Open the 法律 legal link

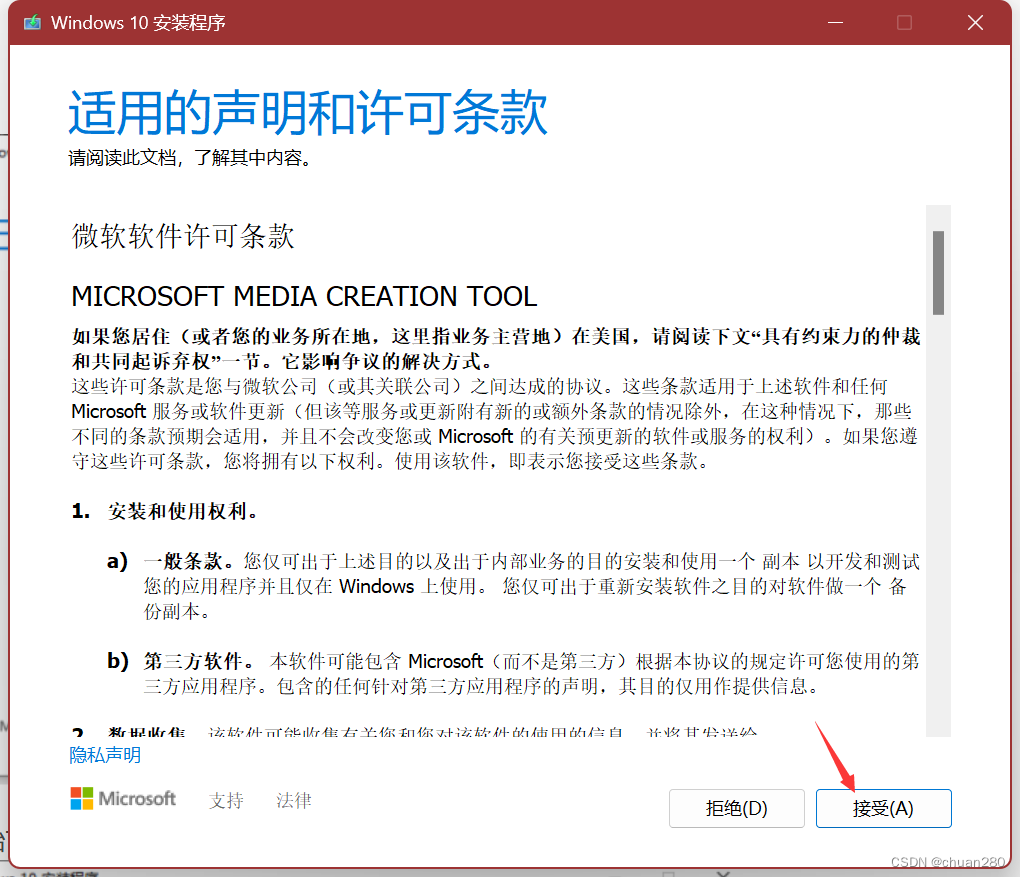[x=293, y=800]
